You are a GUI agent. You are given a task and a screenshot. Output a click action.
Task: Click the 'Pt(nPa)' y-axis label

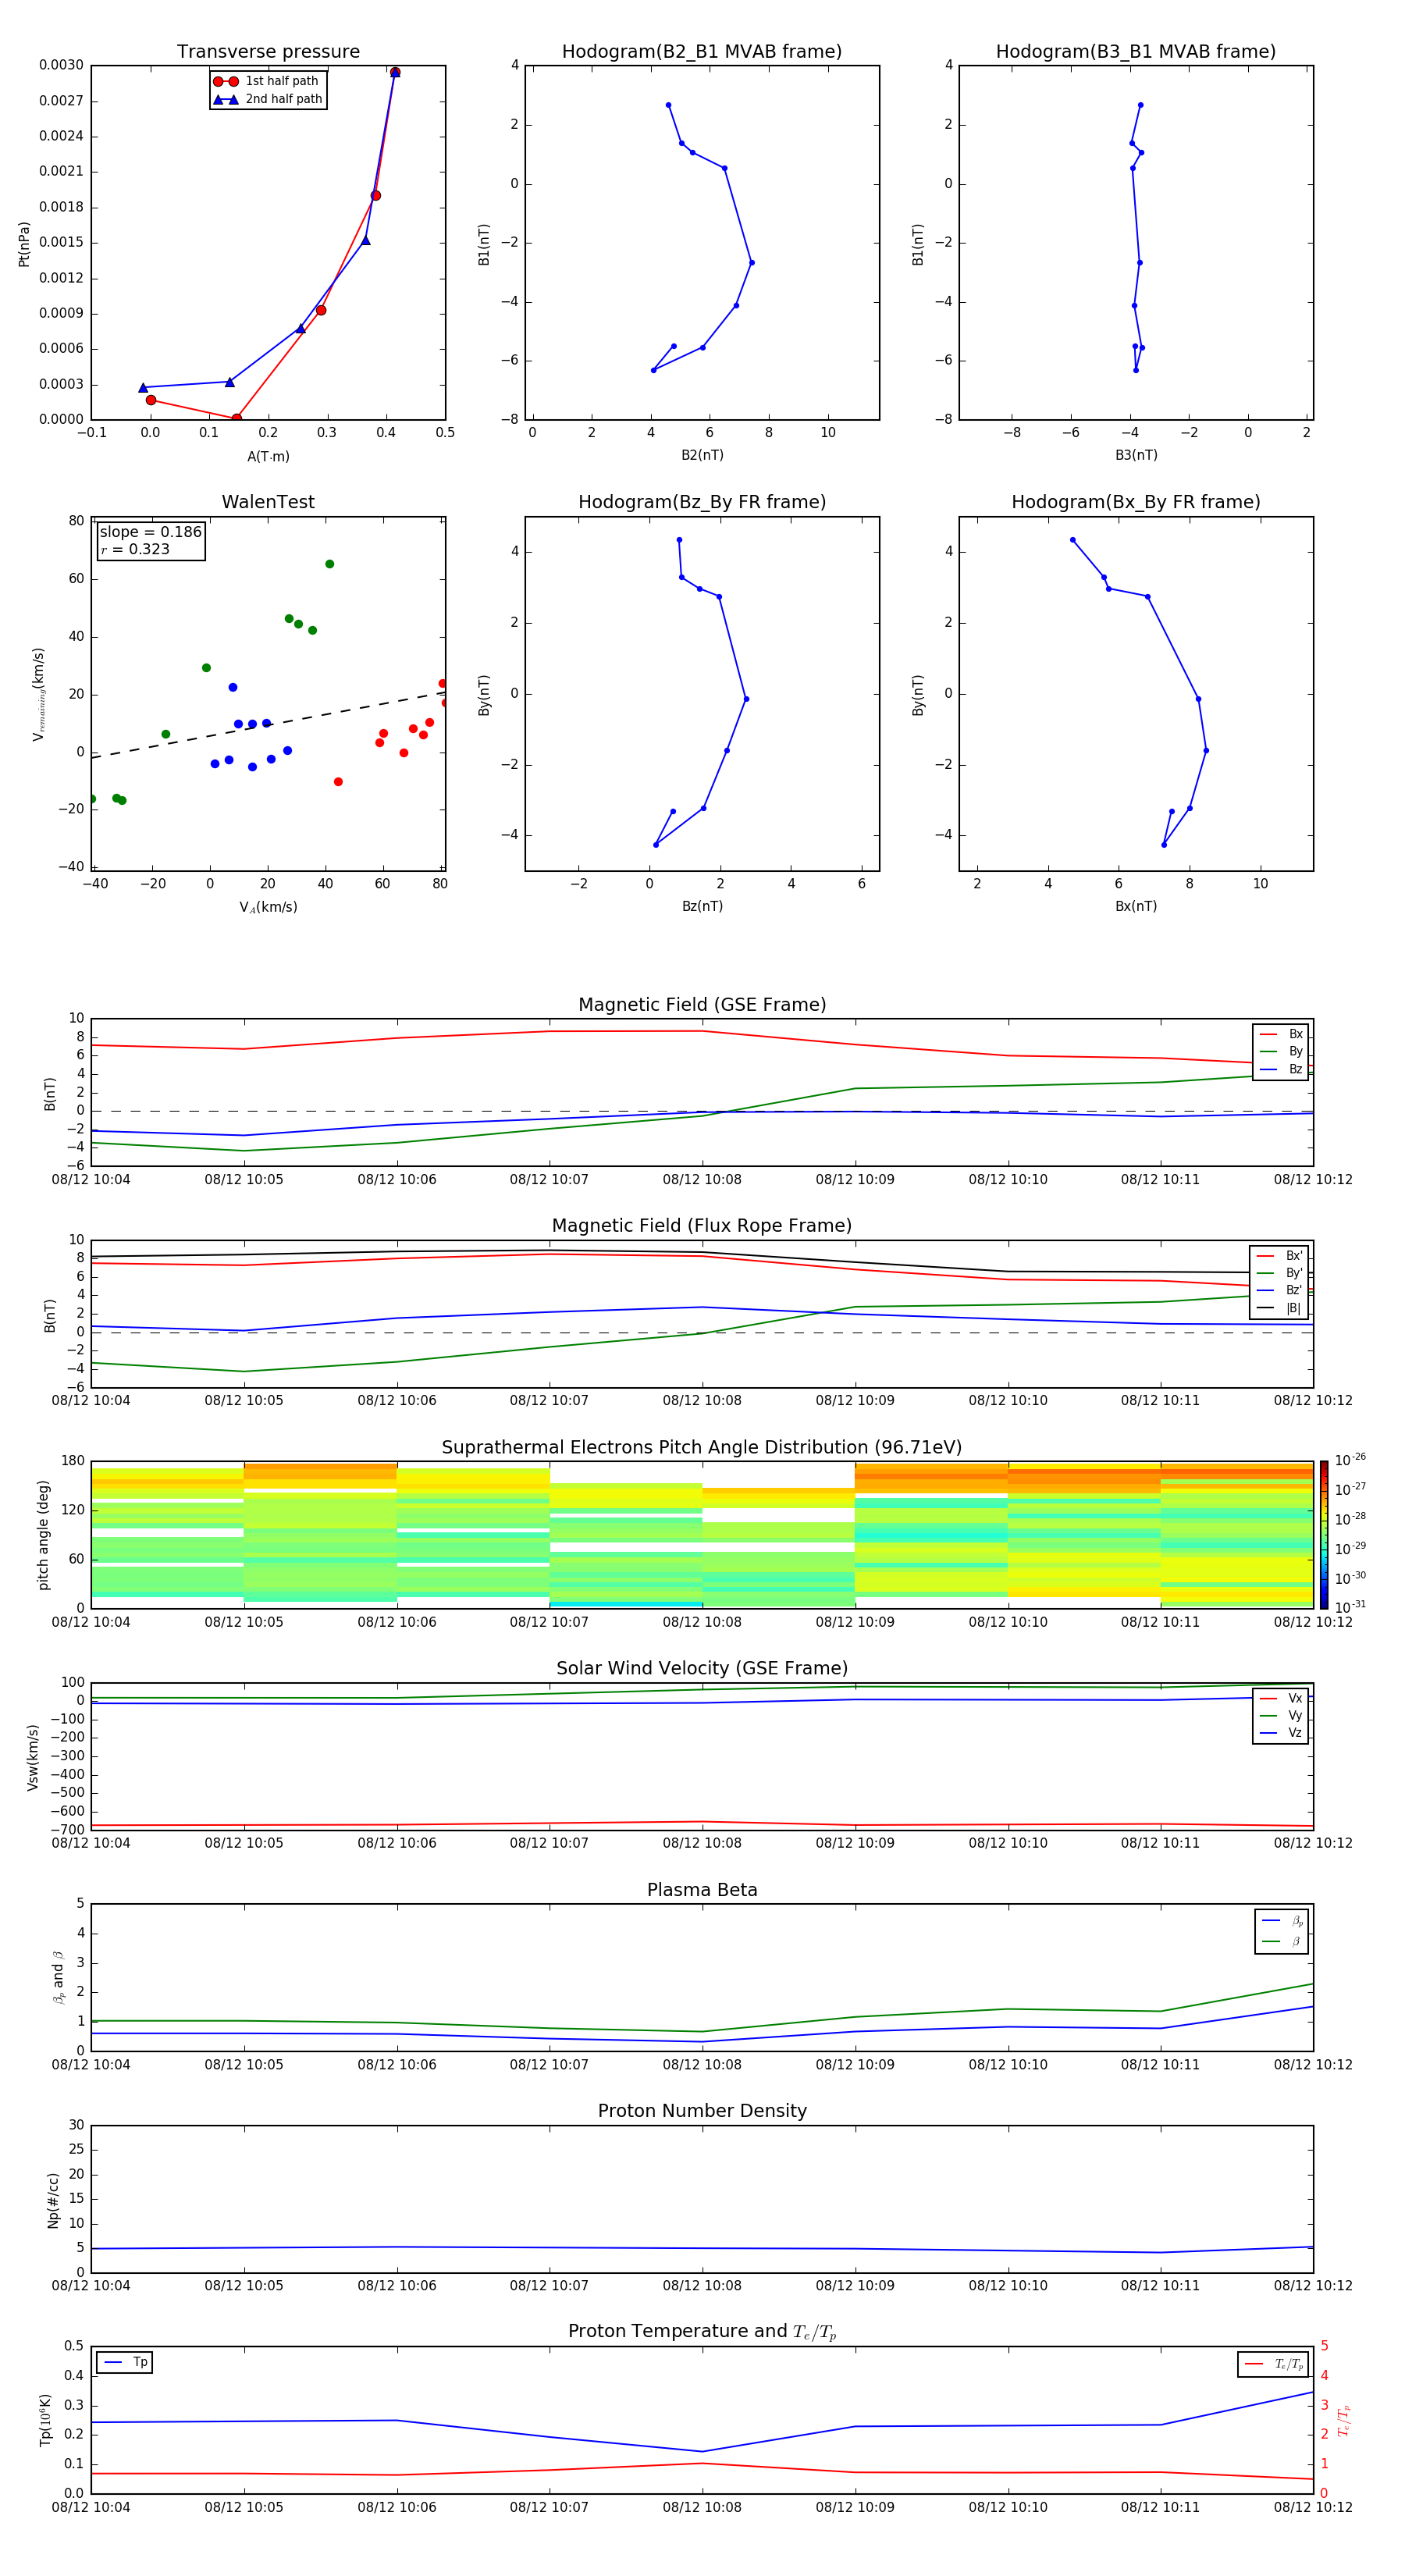(24, 244)
